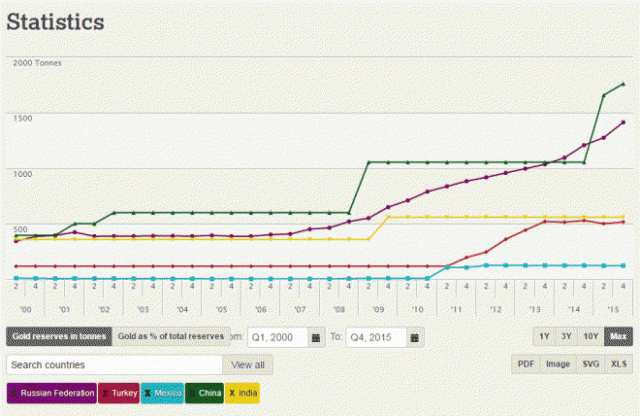Set time range to 3Y

coord(567,337)
